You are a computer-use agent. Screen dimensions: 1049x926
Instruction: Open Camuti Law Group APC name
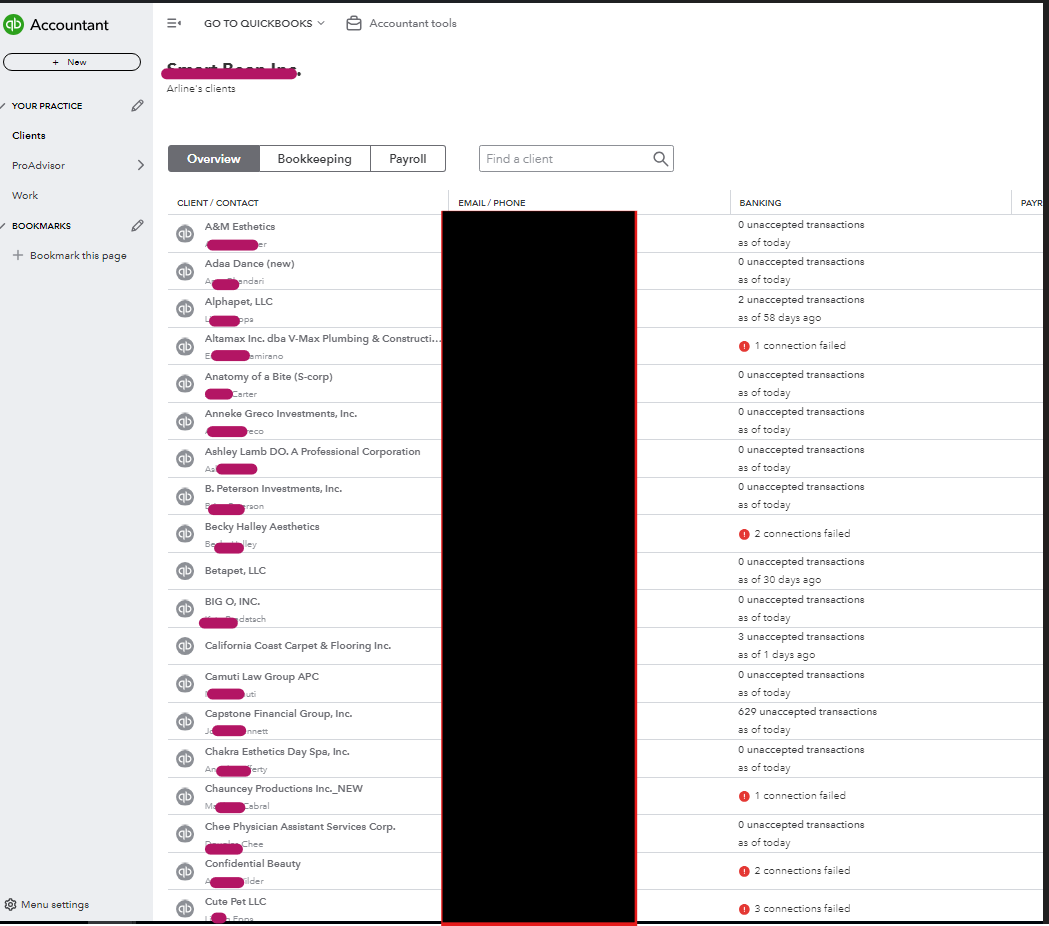click(262, 676)
